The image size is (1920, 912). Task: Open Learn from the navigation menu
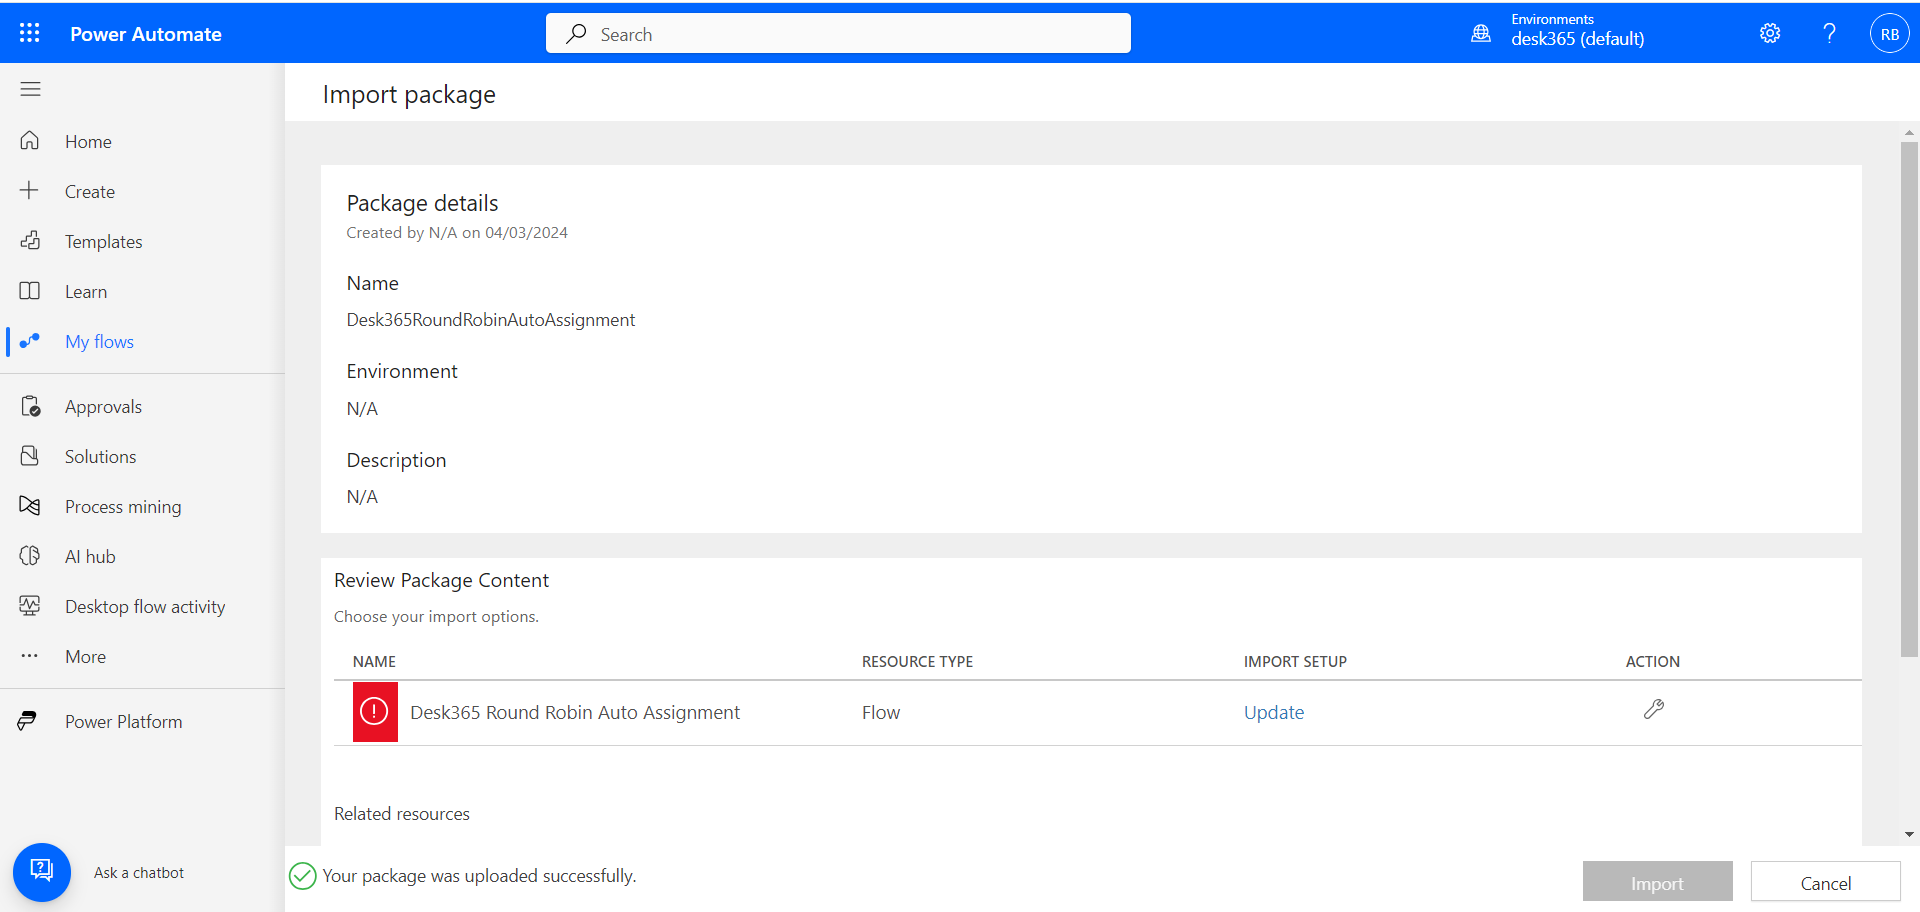[85, 291]
